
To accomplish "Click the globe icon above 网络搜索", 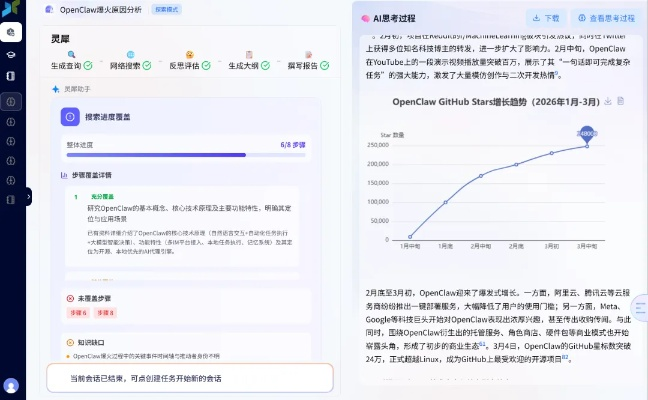I will pyautogui.click(x=131, y=55).
